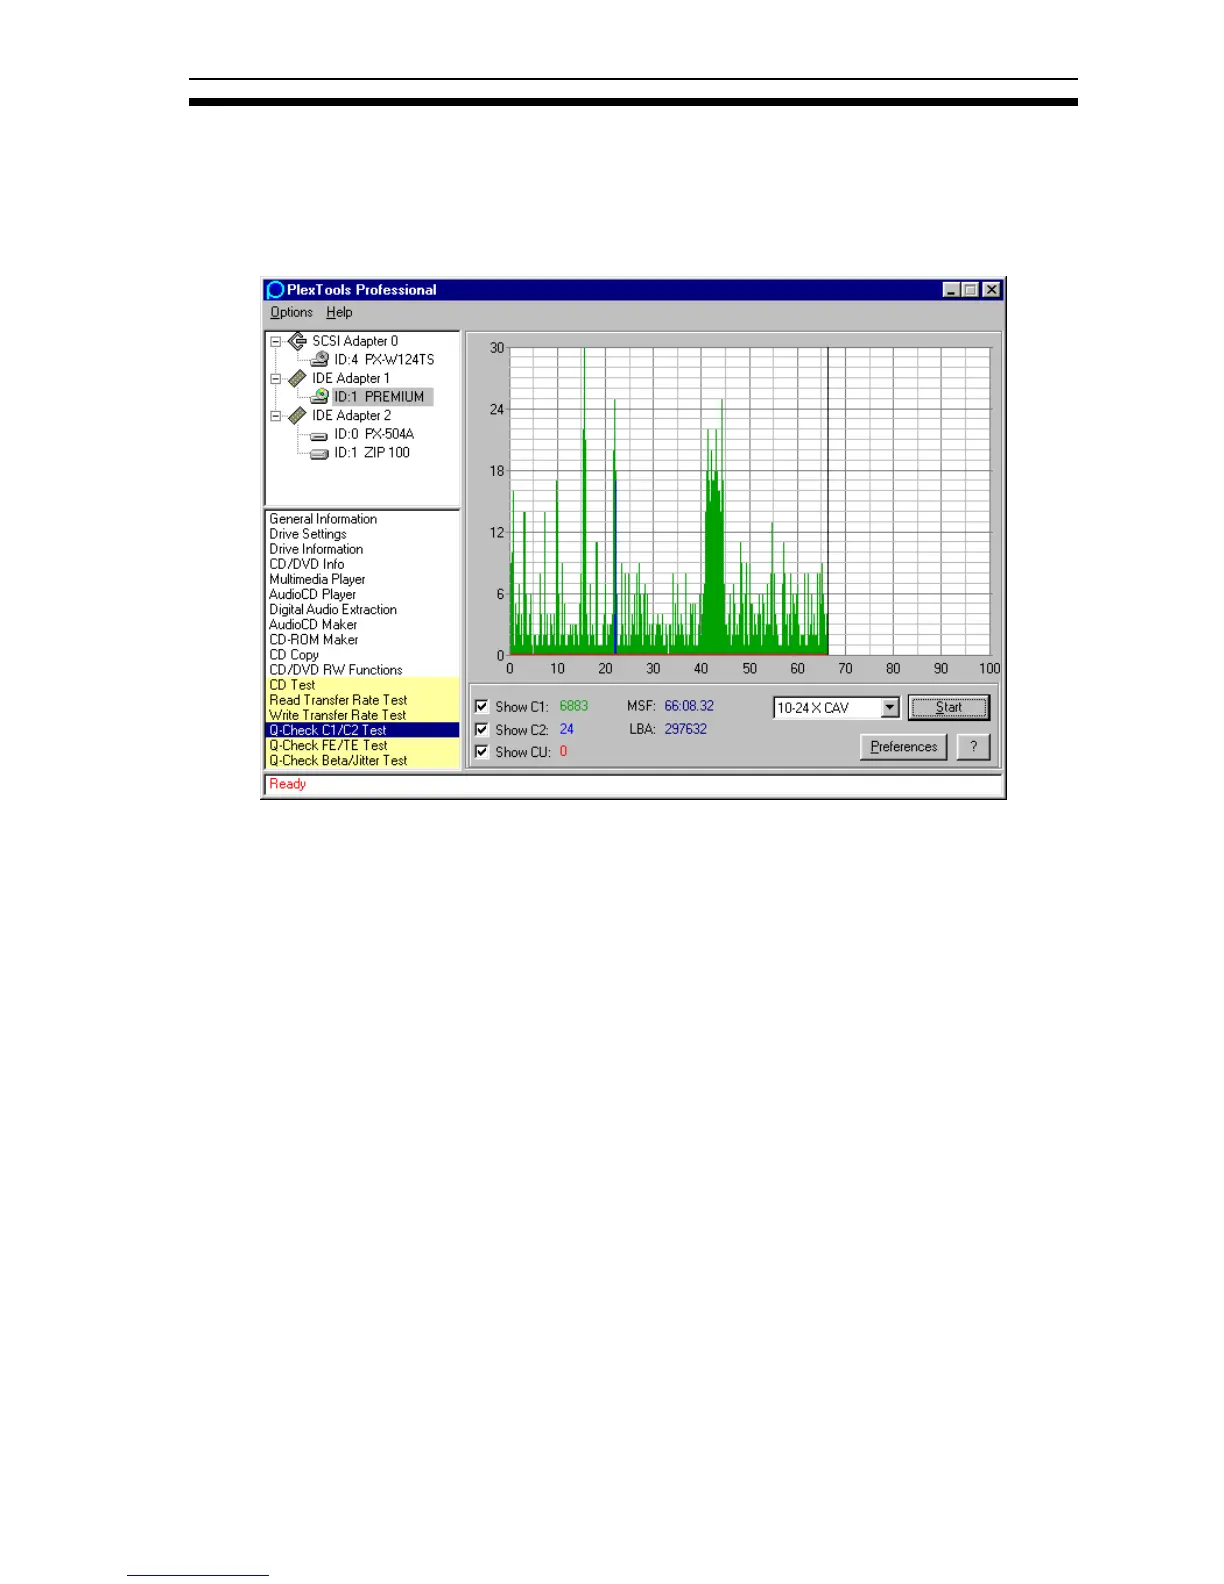Viewport: 1224px width, 1584px height.
Task: Open Drive Settings
Action: pyautogui.click(x=308, y=534)
